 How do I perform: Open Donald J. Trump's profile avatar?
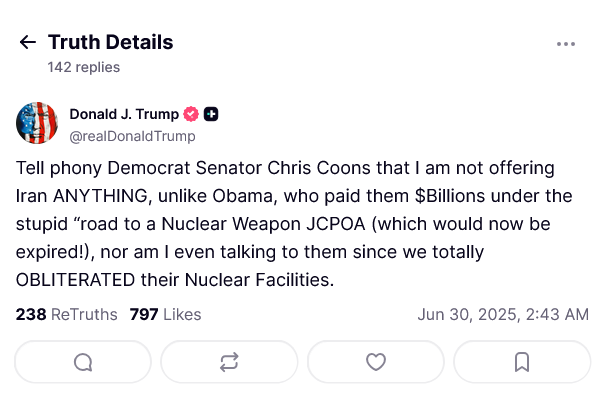37,123
